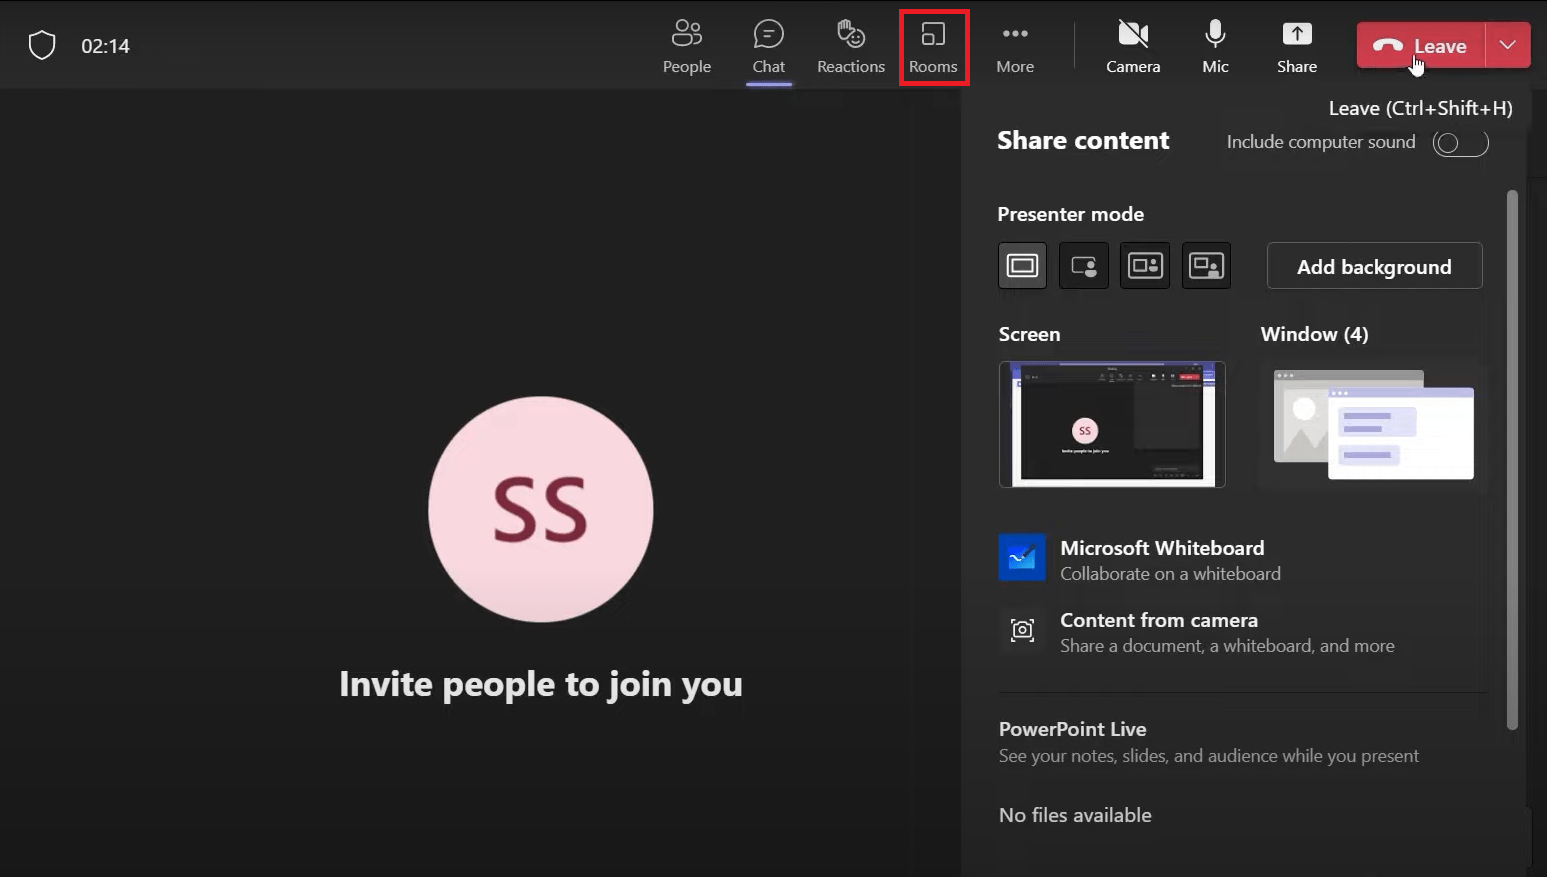Click Add background button
Viewport: 1547px width, 877px height.
pos(1374,266)
